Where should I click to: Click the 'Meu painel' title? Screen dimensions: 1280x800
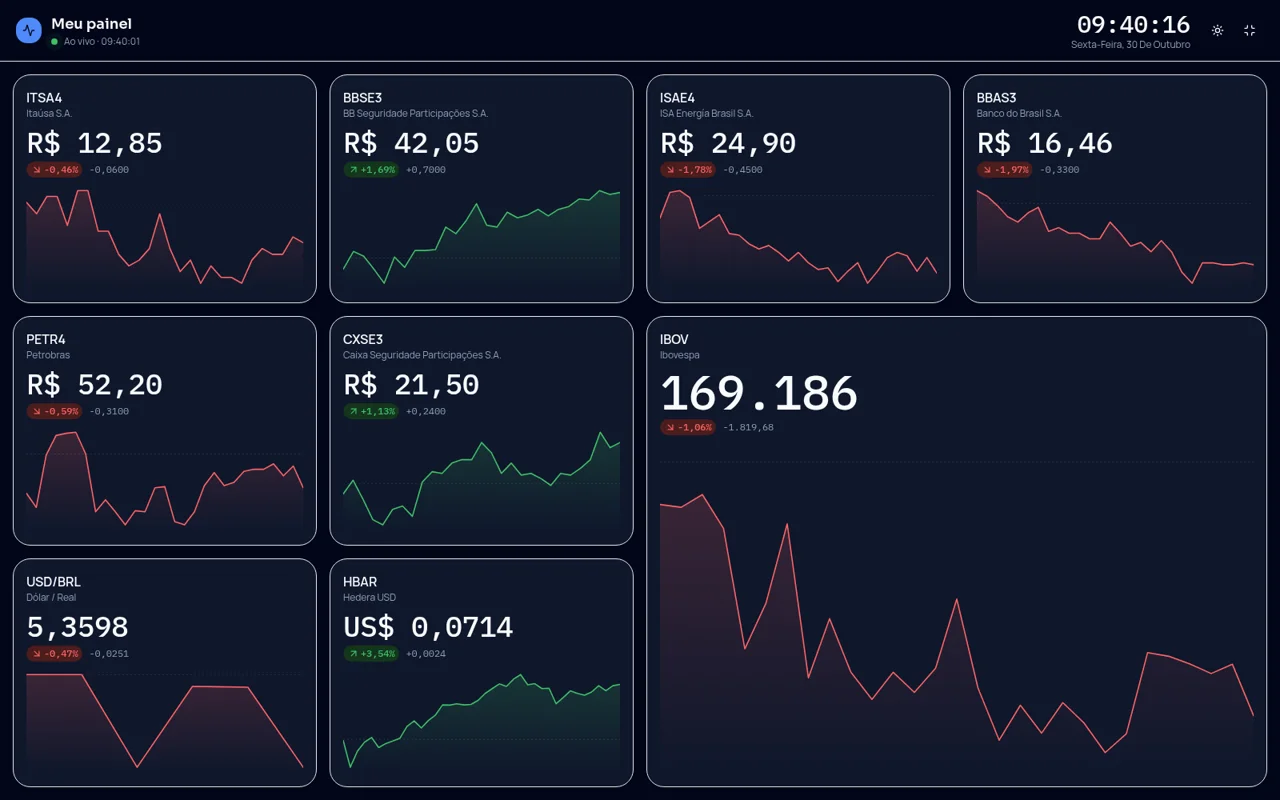point(92,24)
